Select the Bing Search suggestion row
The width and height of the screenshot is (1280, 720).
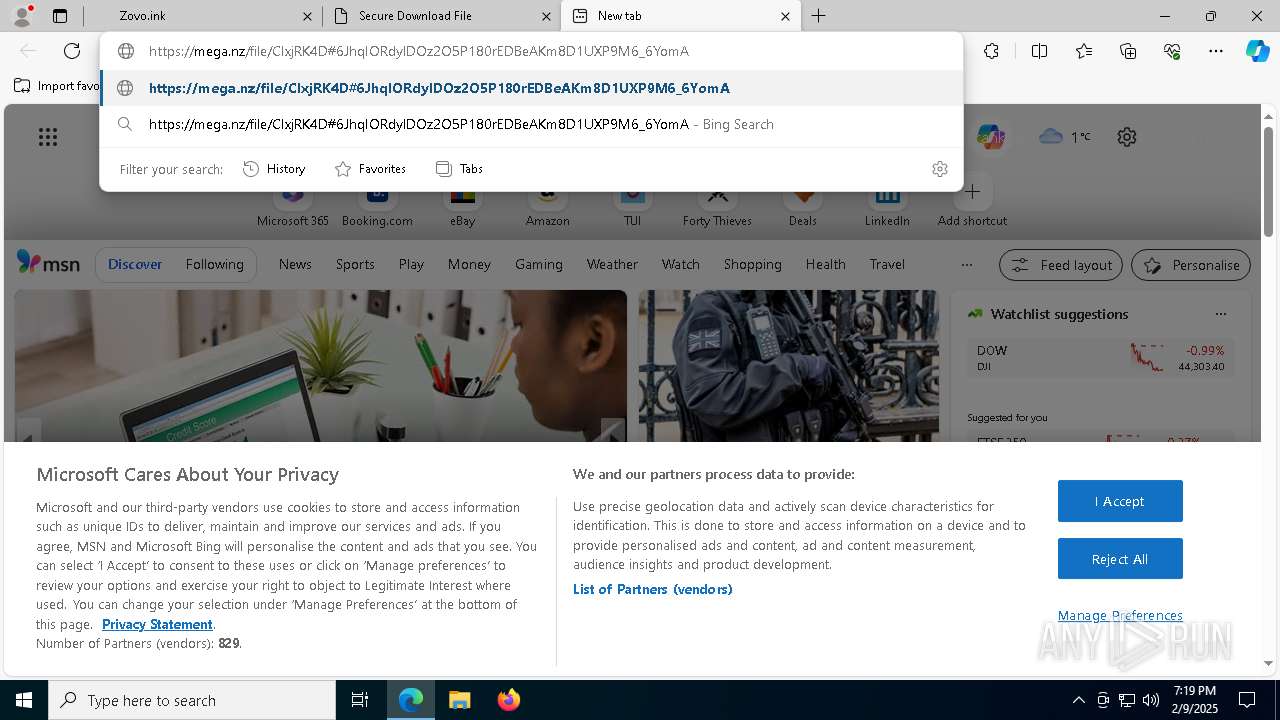(531, 124)
